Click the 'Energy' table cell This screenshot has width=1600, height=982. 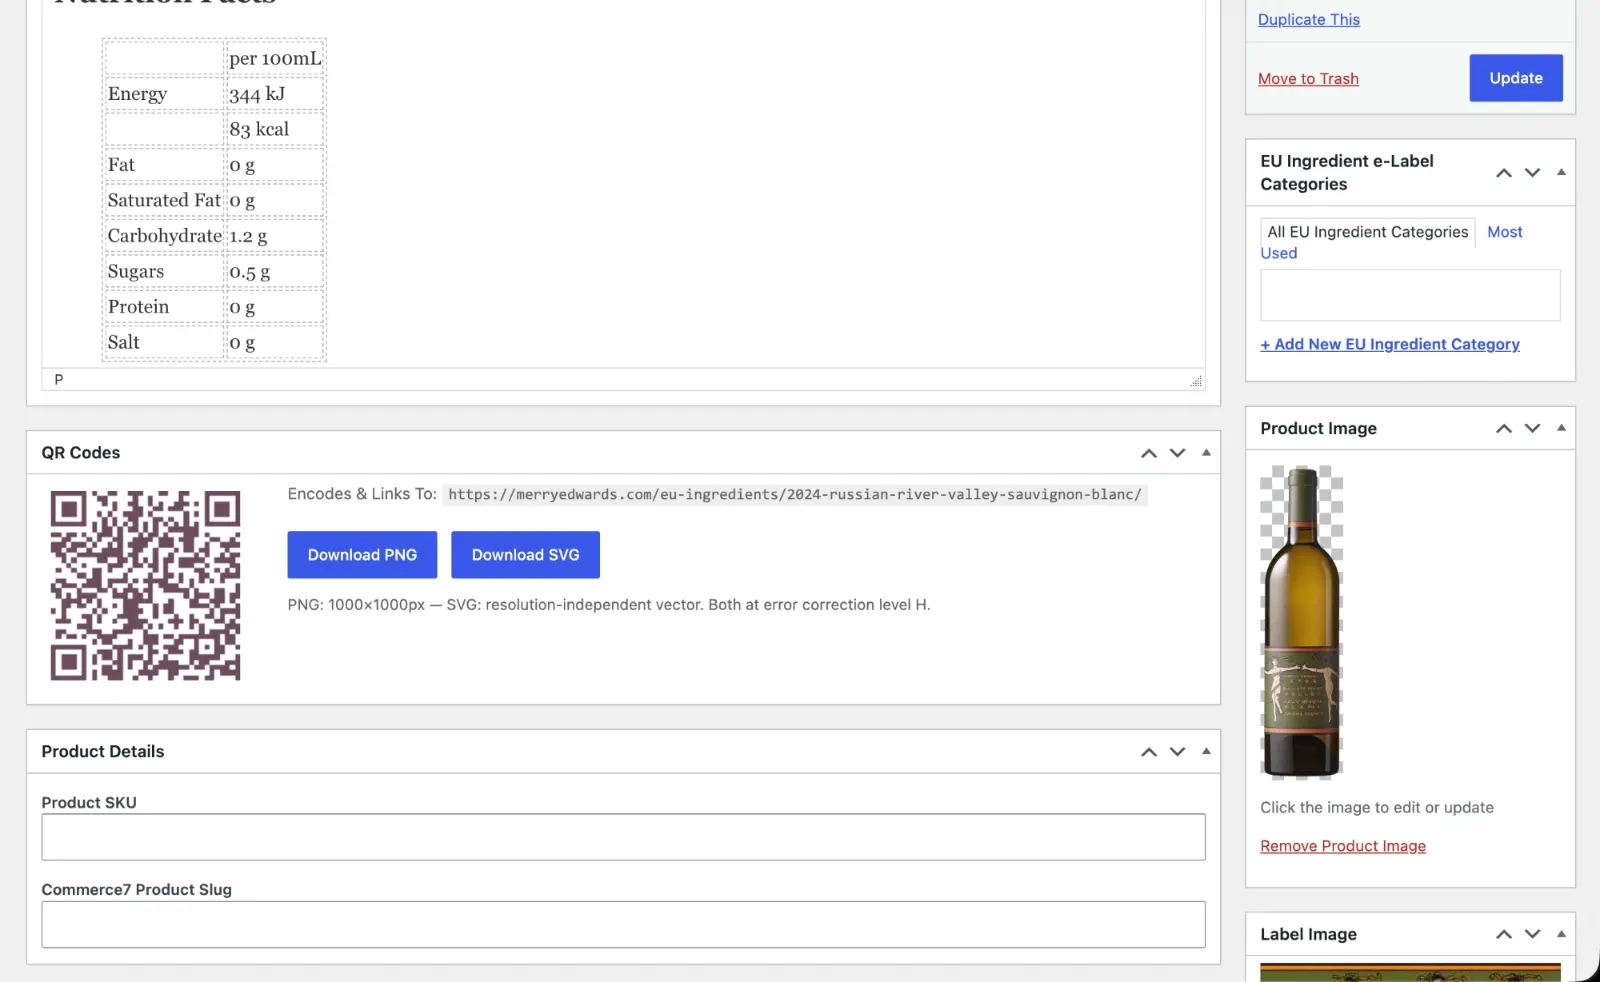point(164,94)
